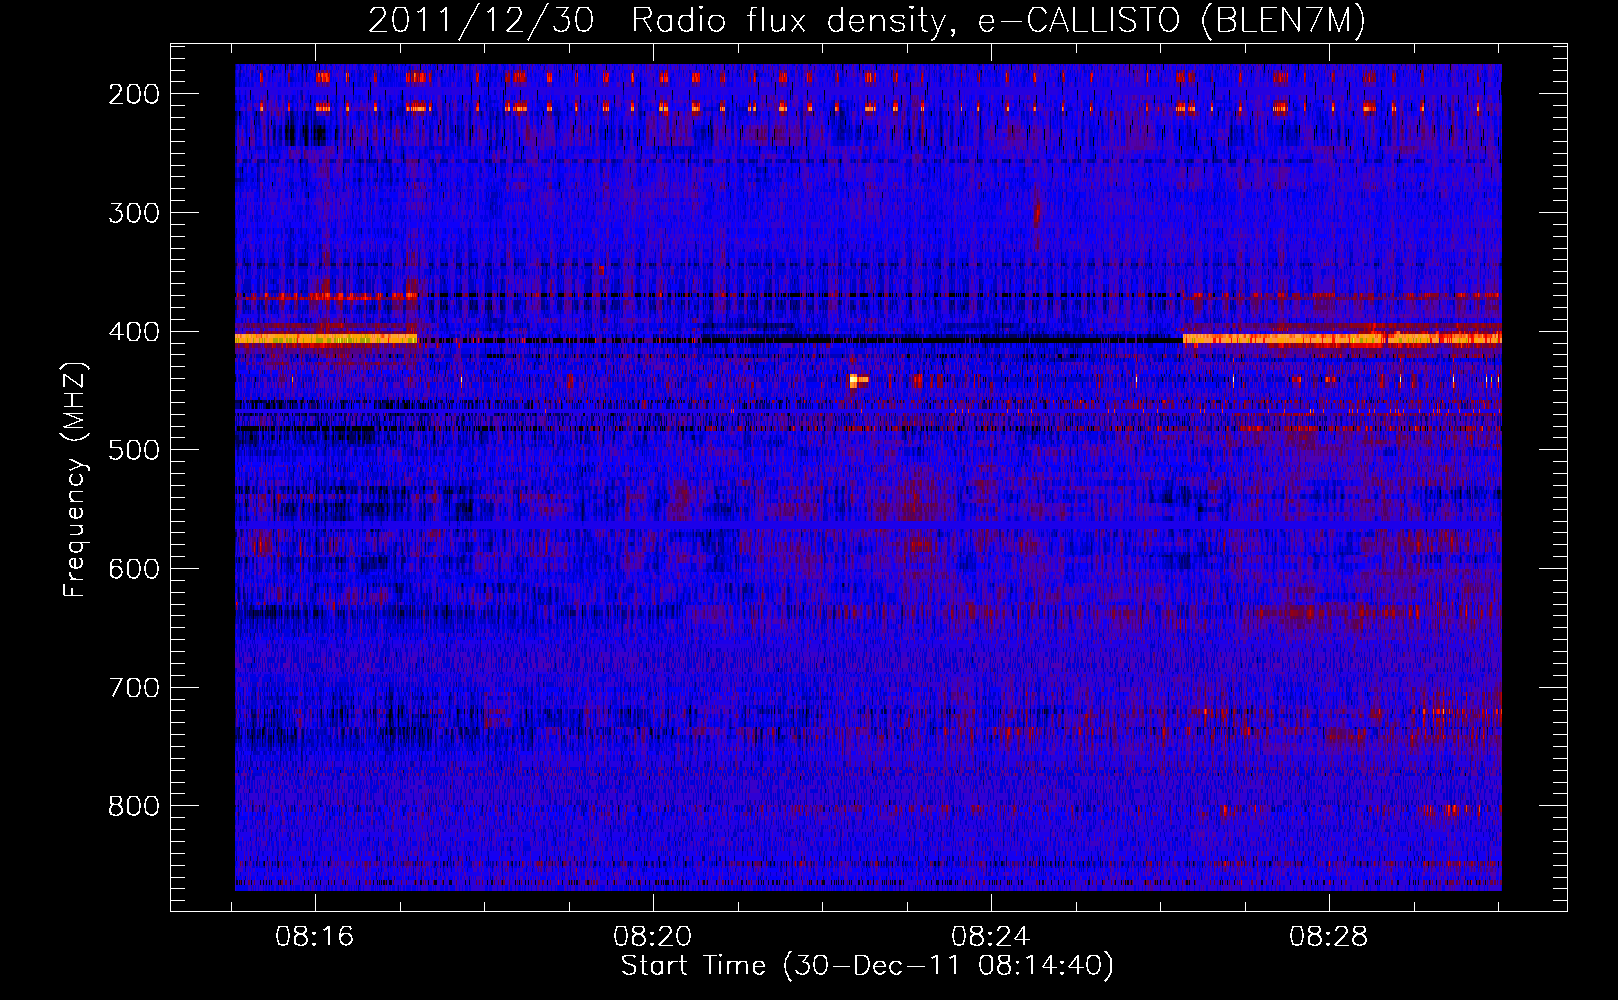Click the 08:20 time tick label

pyautogui.click(x=653, y=937)
